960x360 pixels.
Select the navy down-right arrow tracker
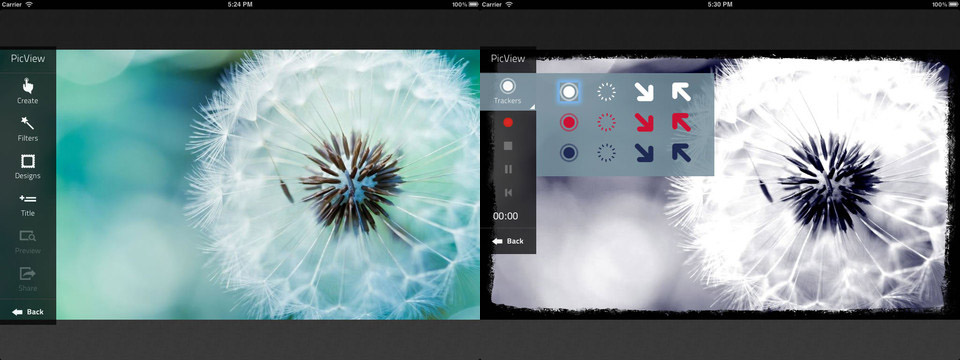click(643, 152)
